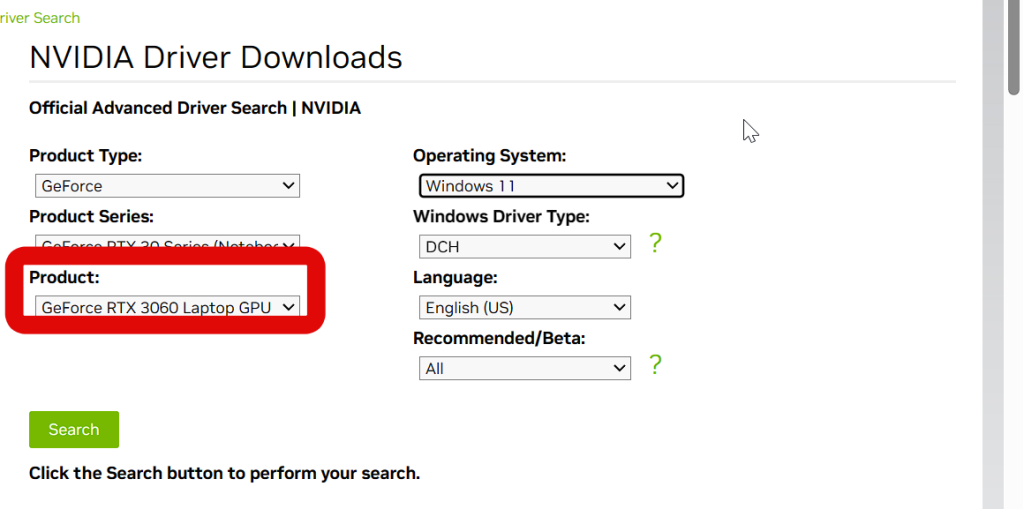Expand the Recommended/Beta dropdown showing All
The height and width of the screenshot is (509, 1024).
pyautogui.click(x=525, y=369)
